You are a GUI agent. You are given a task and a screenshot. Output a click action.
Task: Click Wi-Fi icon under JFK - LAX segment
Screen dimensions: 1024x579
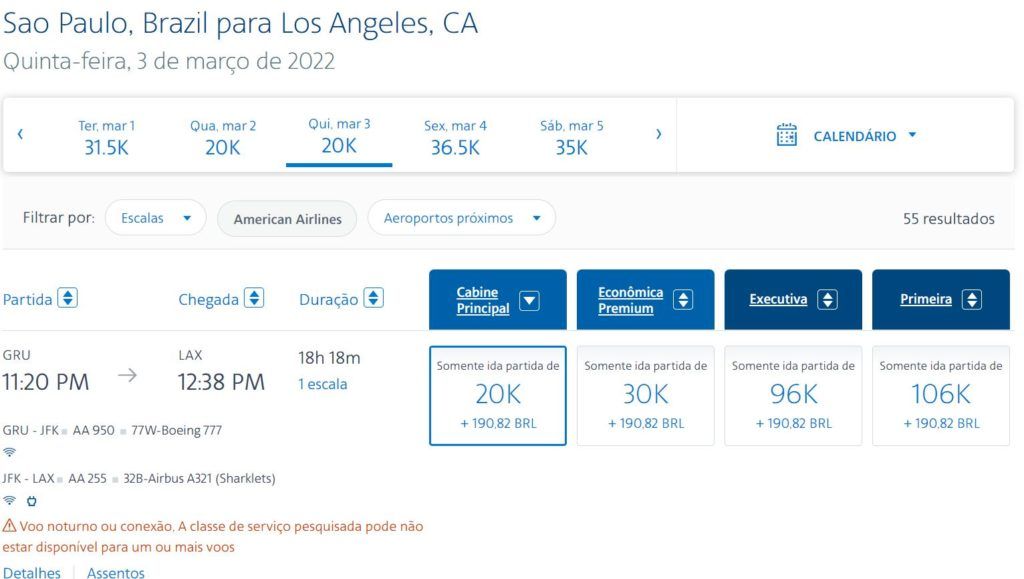pos(9,501)
